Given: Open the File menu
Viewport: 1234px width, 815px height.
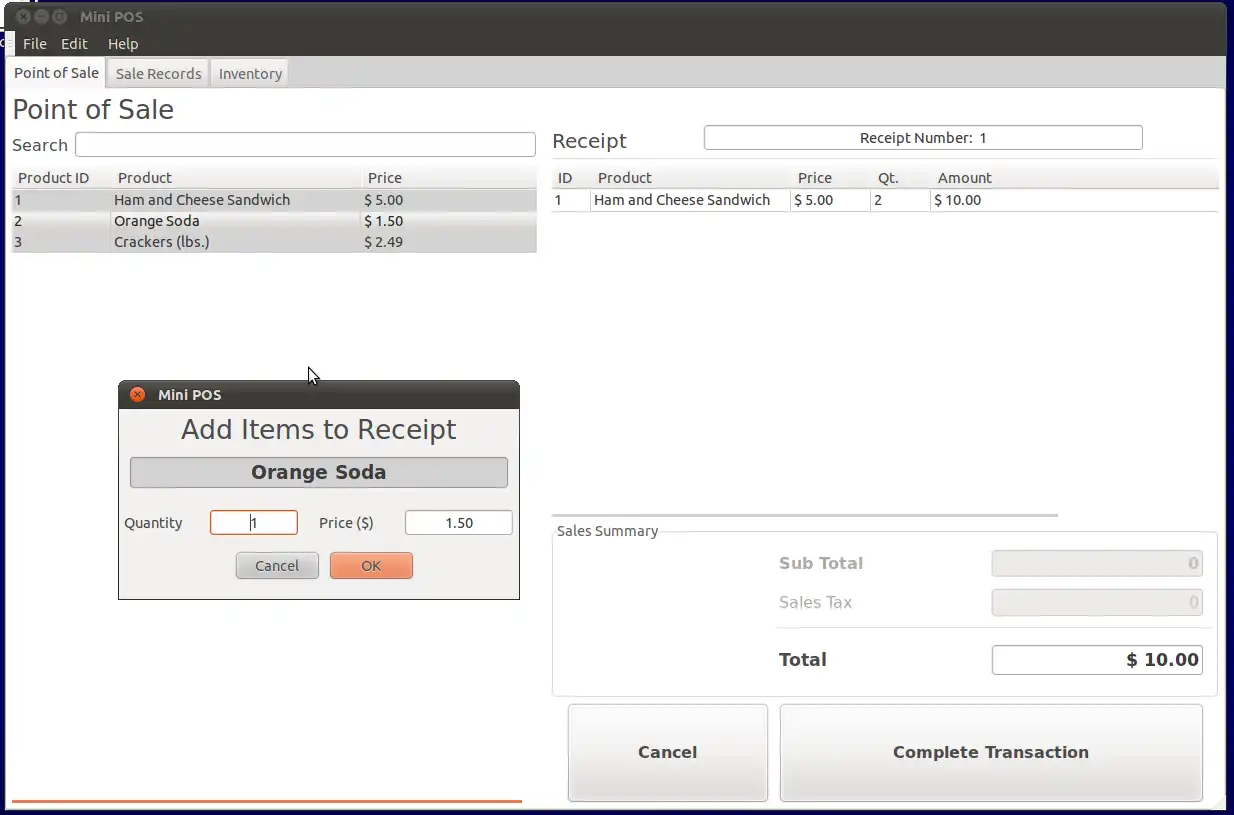Looking at the screenshot, I should [35, 44].
